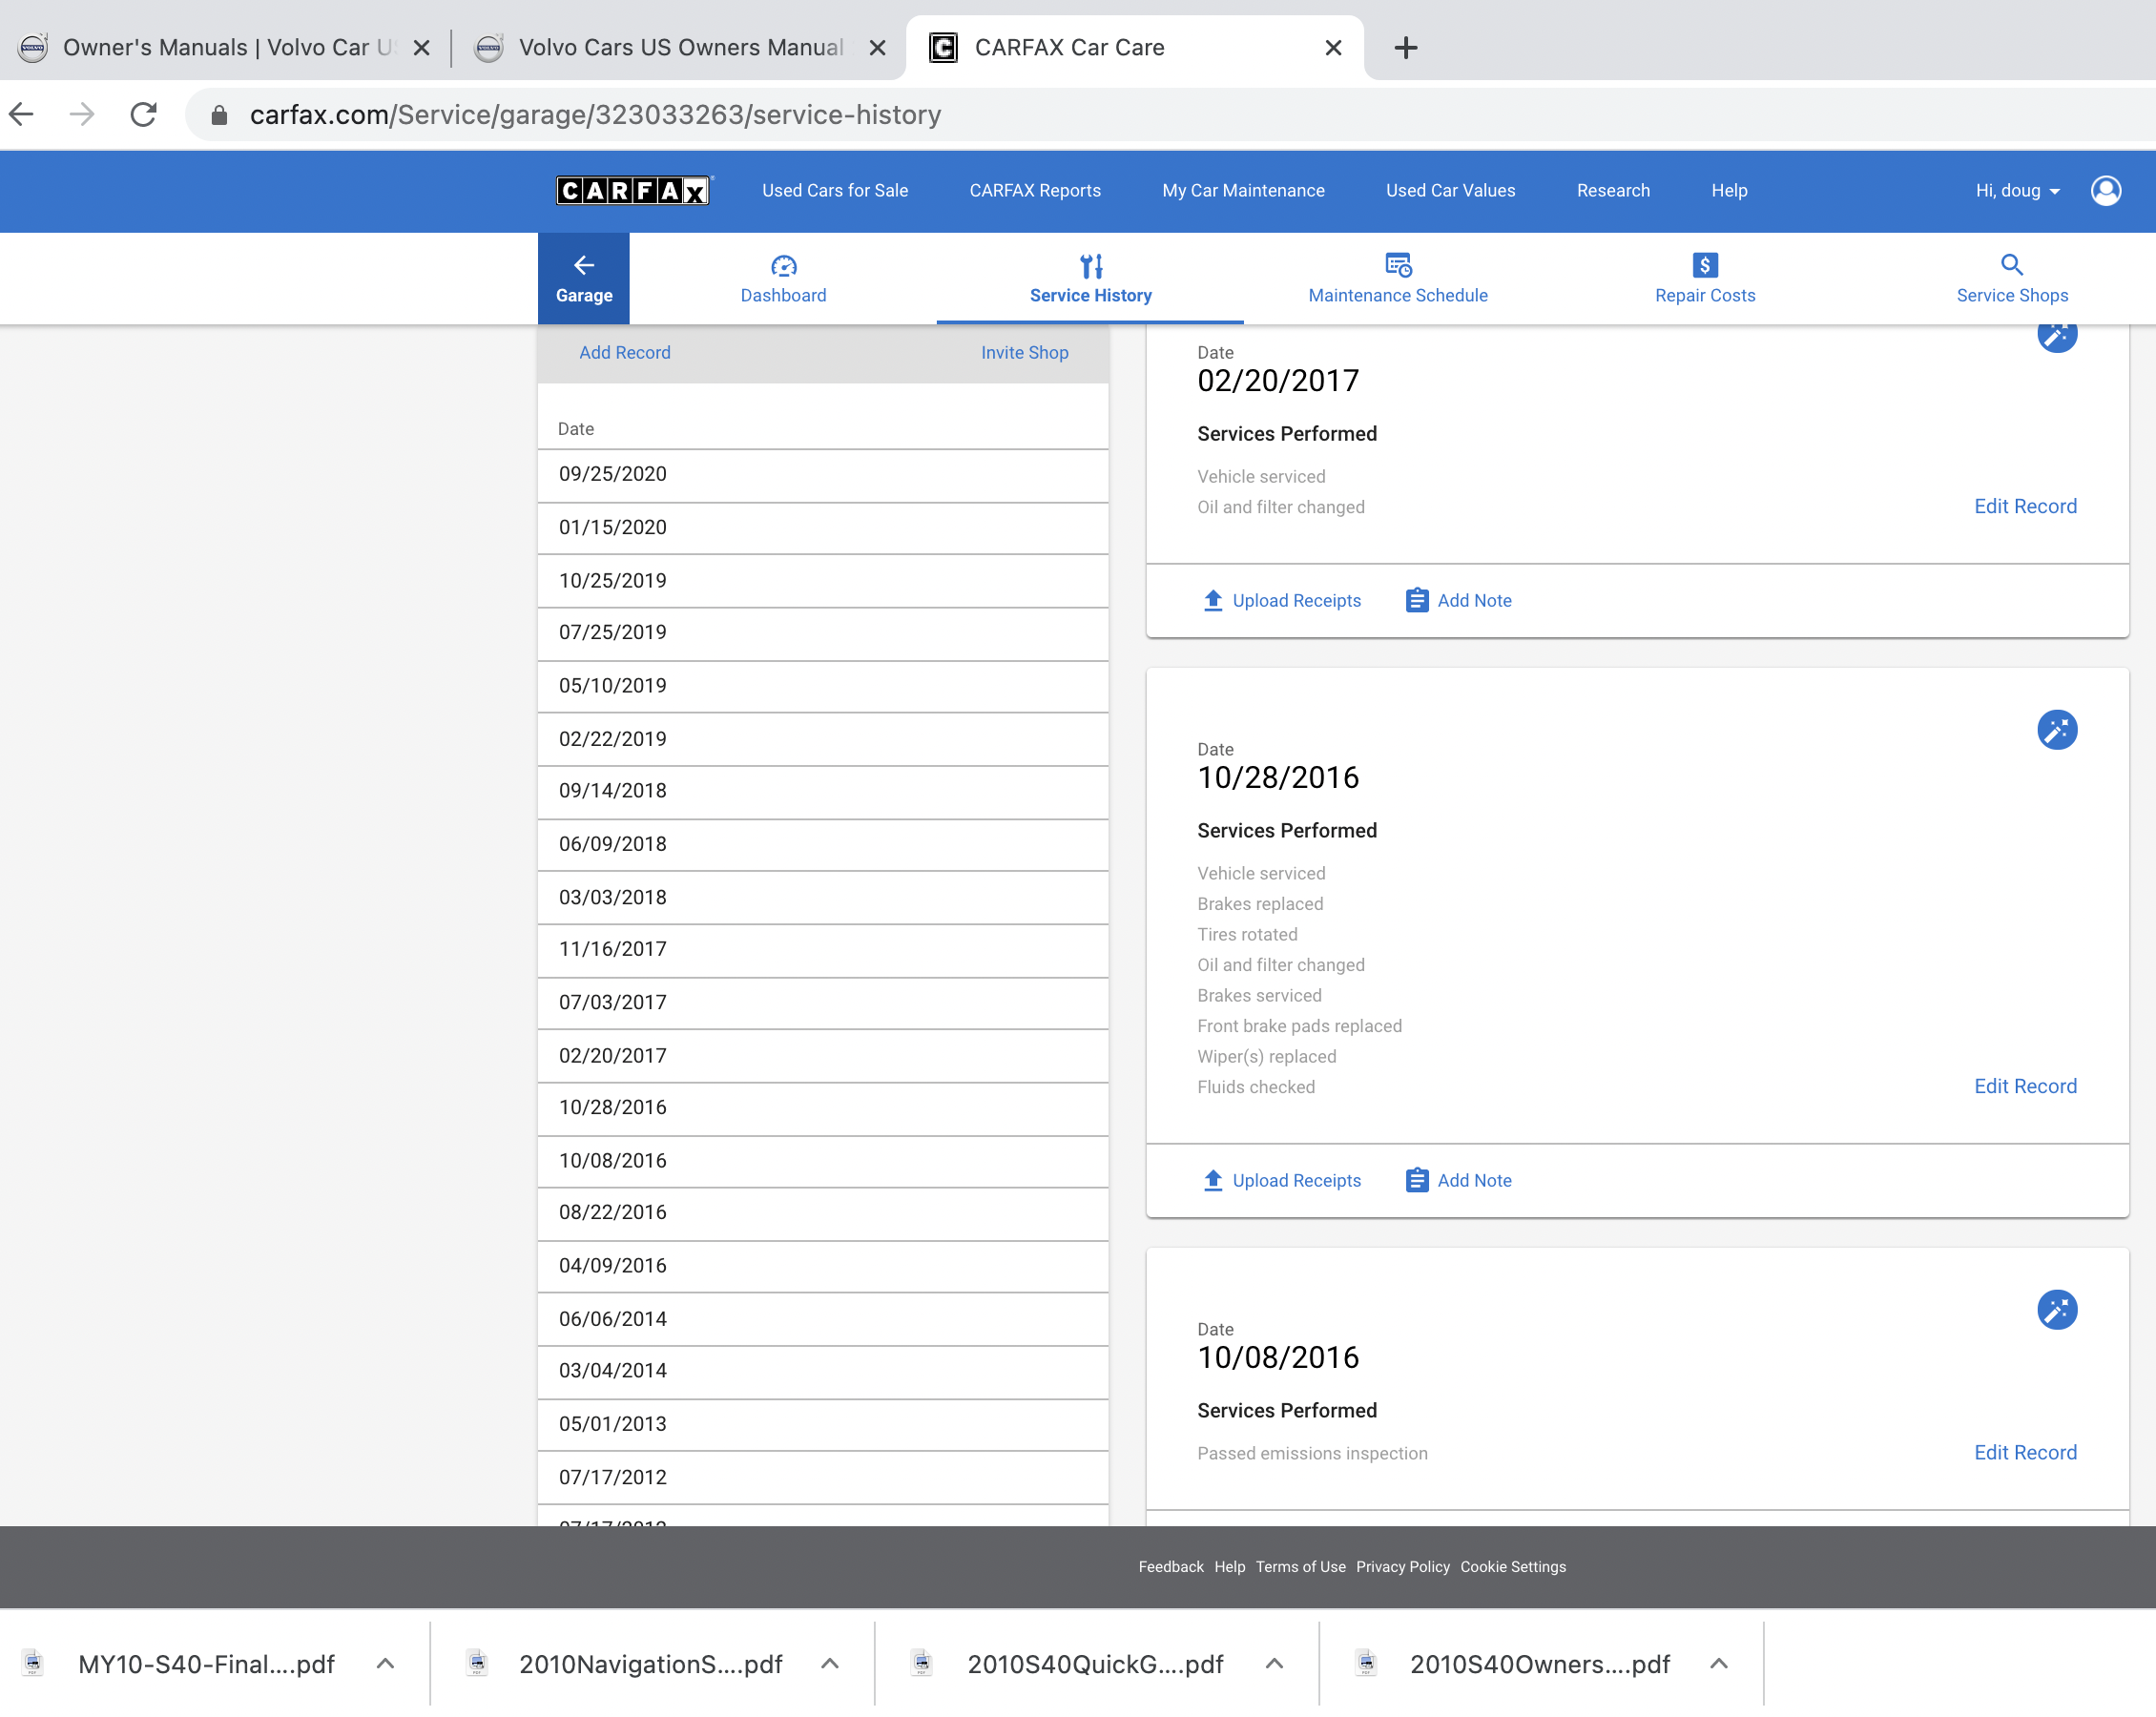
Task: Click upload arrow icon in 10/28/2016 card
Action: [1213, 1180]
